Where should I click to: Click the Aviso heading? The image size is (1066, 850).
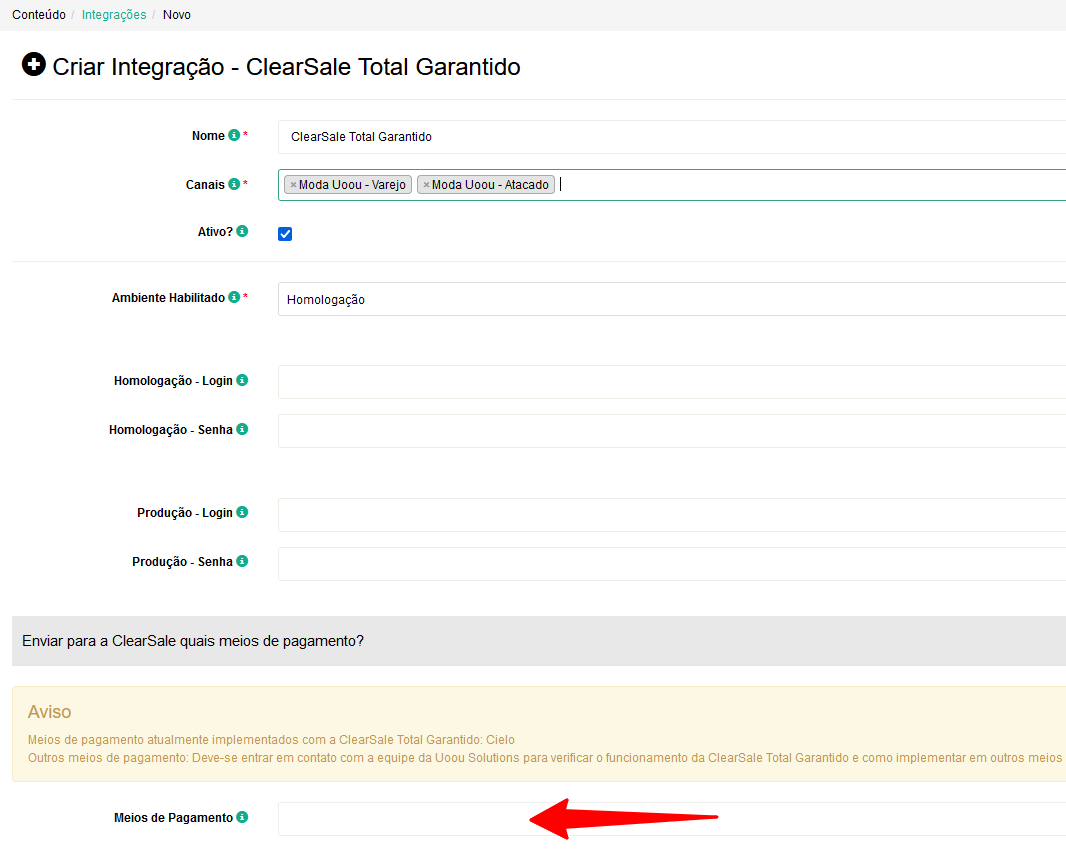tap(50, 712)
